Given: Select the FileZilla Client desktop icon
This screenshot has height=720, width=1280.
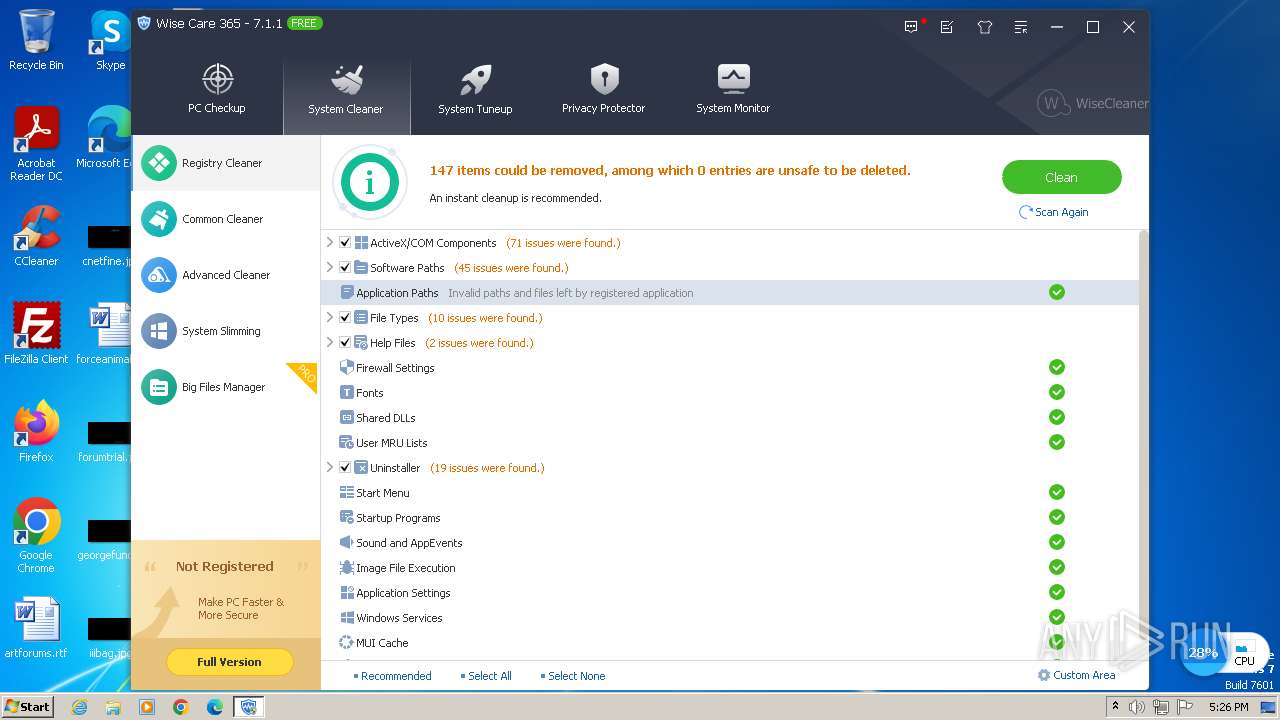Looking at the screenshot, I should [36, 333].
